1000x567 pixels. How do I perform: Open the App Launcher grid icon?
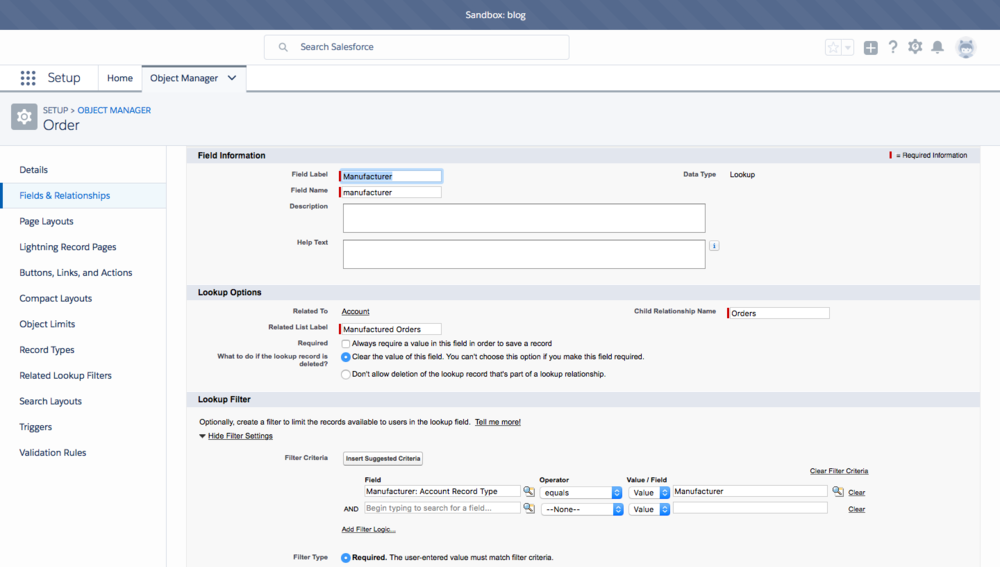click(28, 78)
